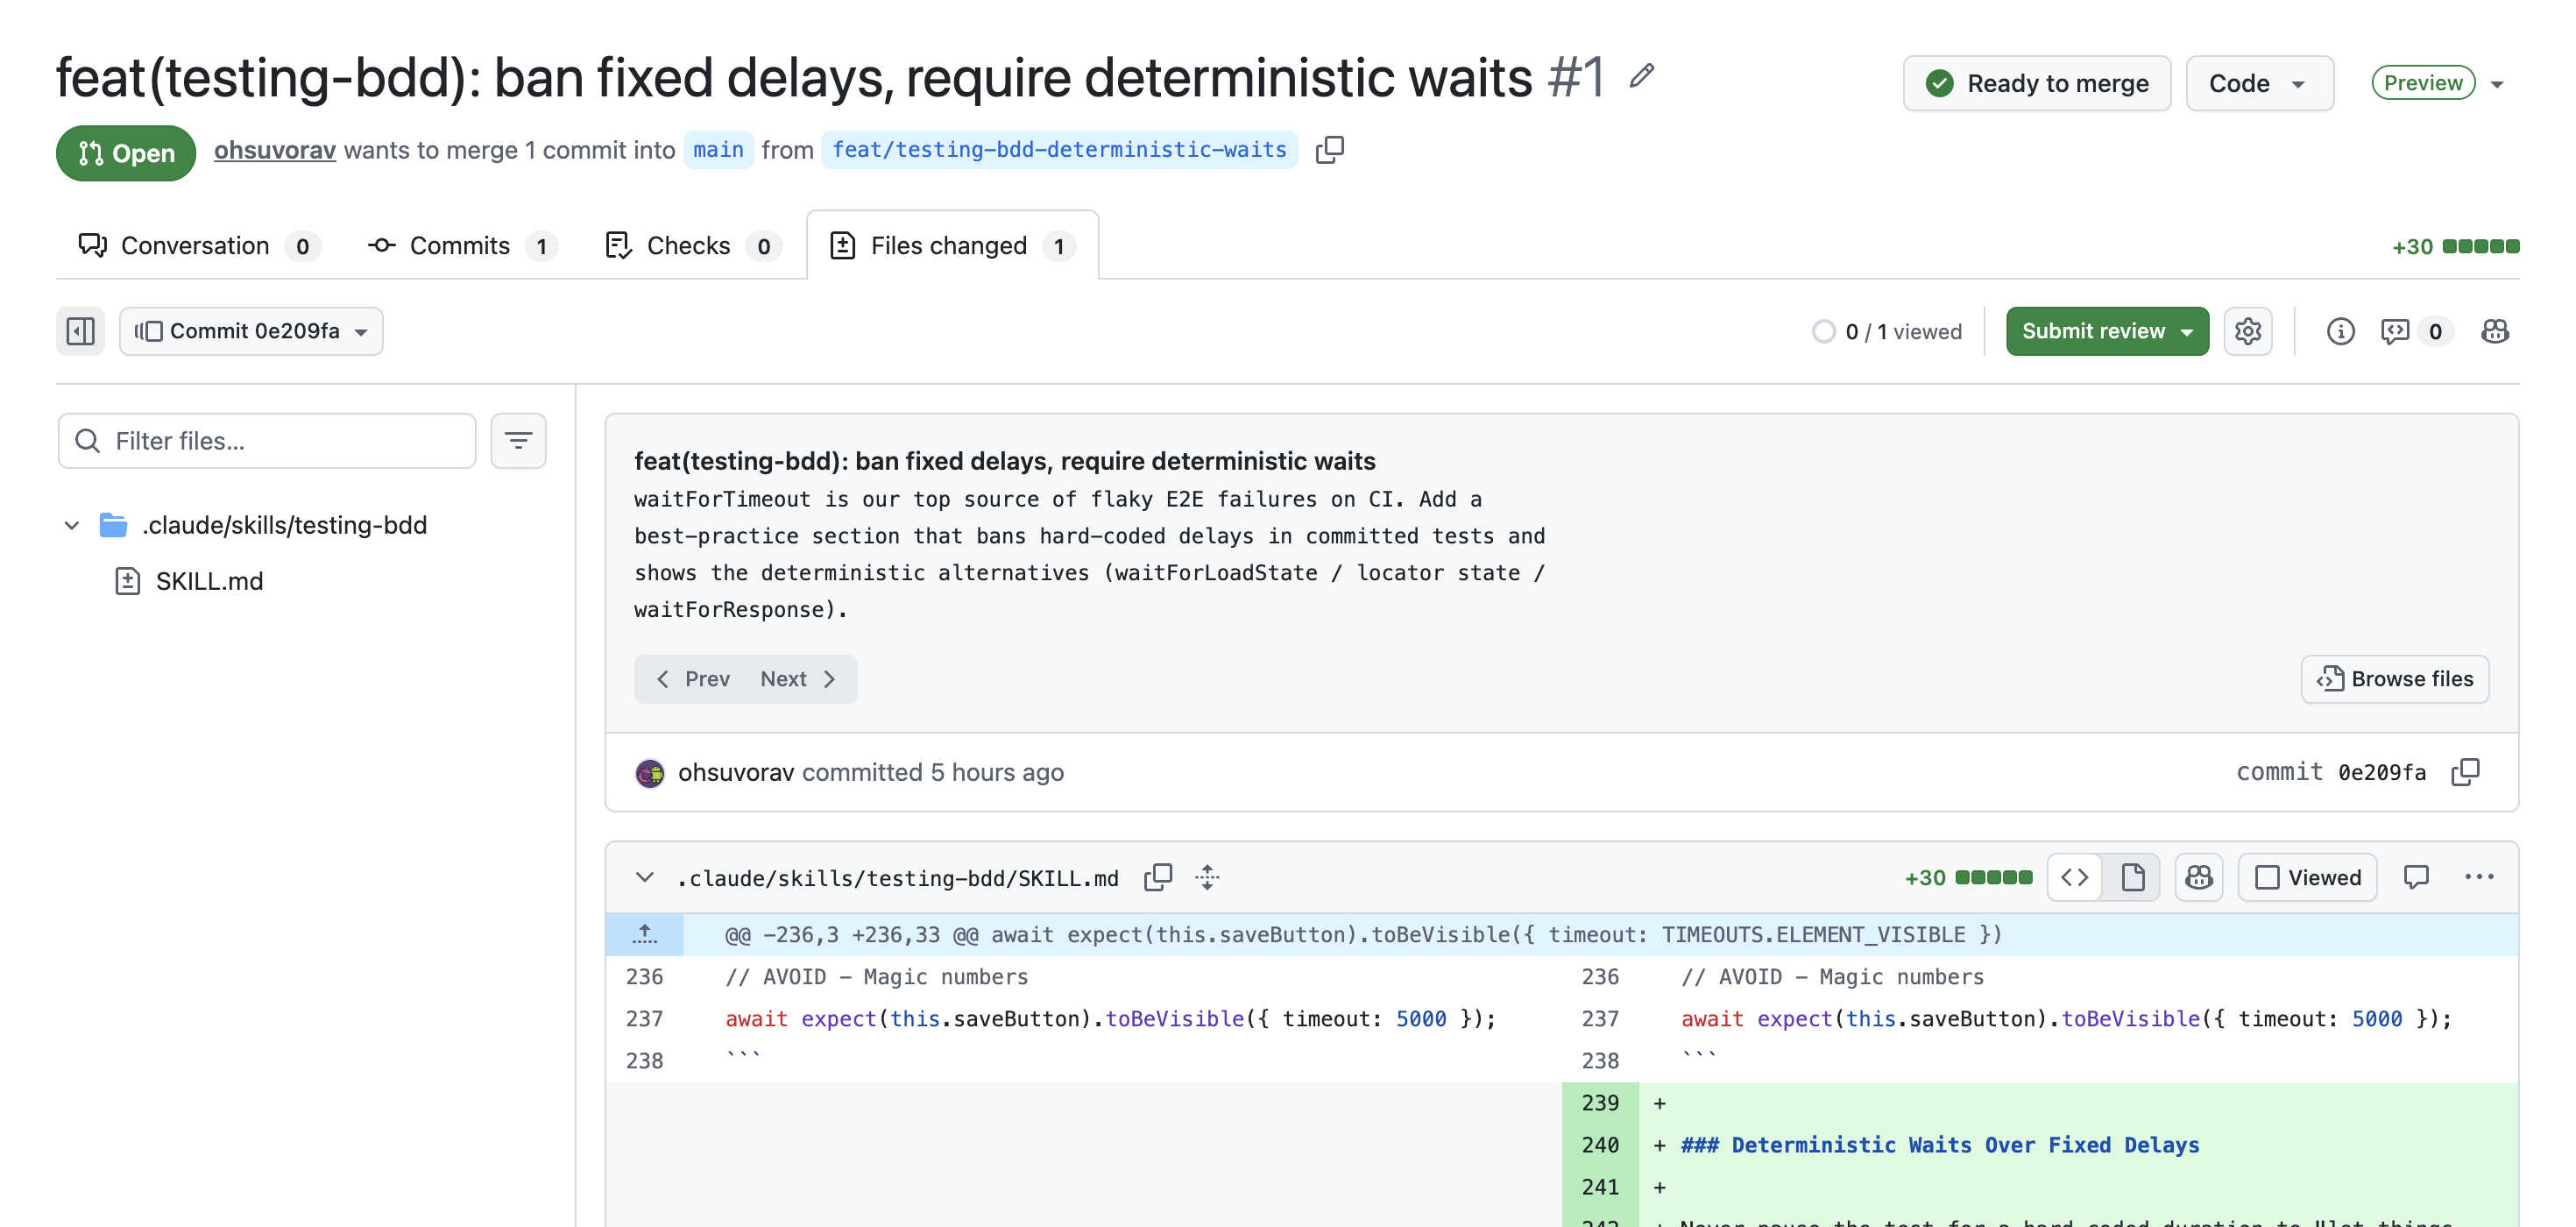Select SKILL.md in the file tree
2576x1227 pixels.
point(209,581)
